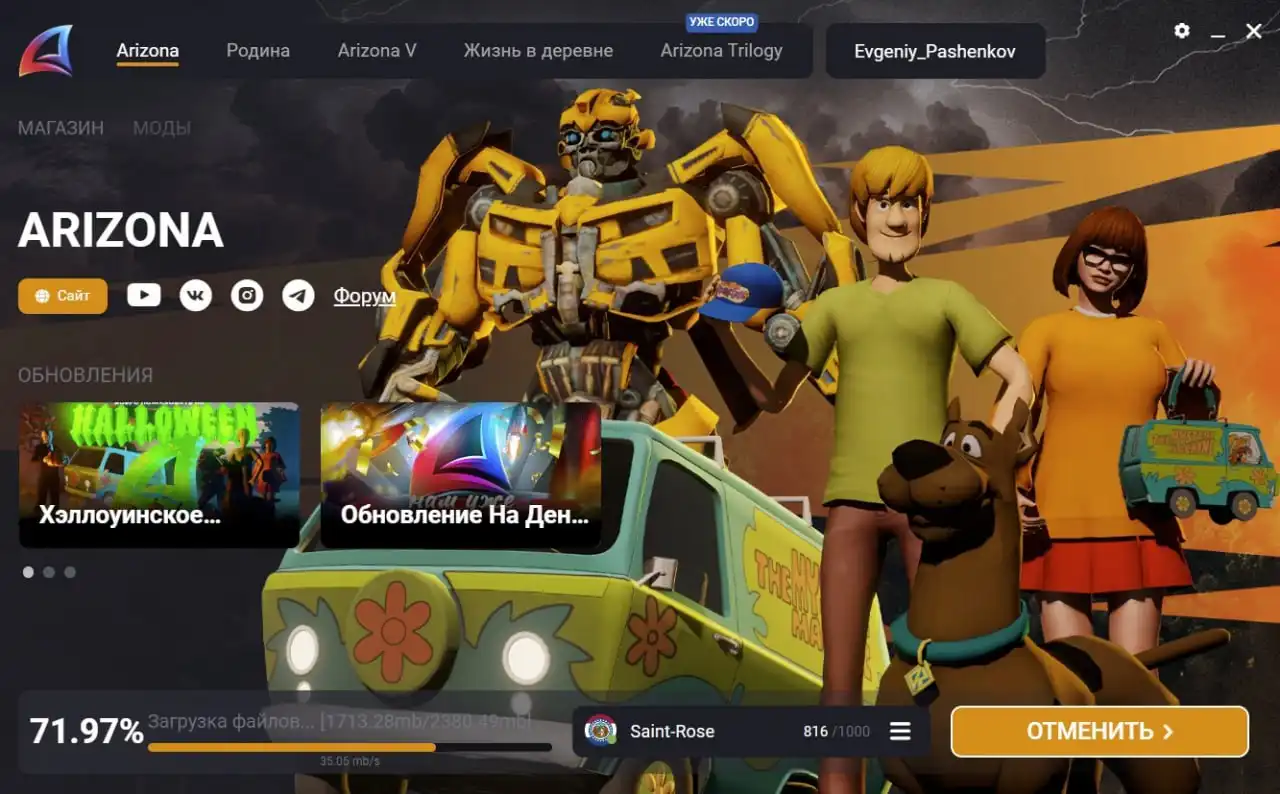The width and height of the screenshot is (1280, 794).
Task: Switch to the Arizona V tab
Action: pos(377,51)
